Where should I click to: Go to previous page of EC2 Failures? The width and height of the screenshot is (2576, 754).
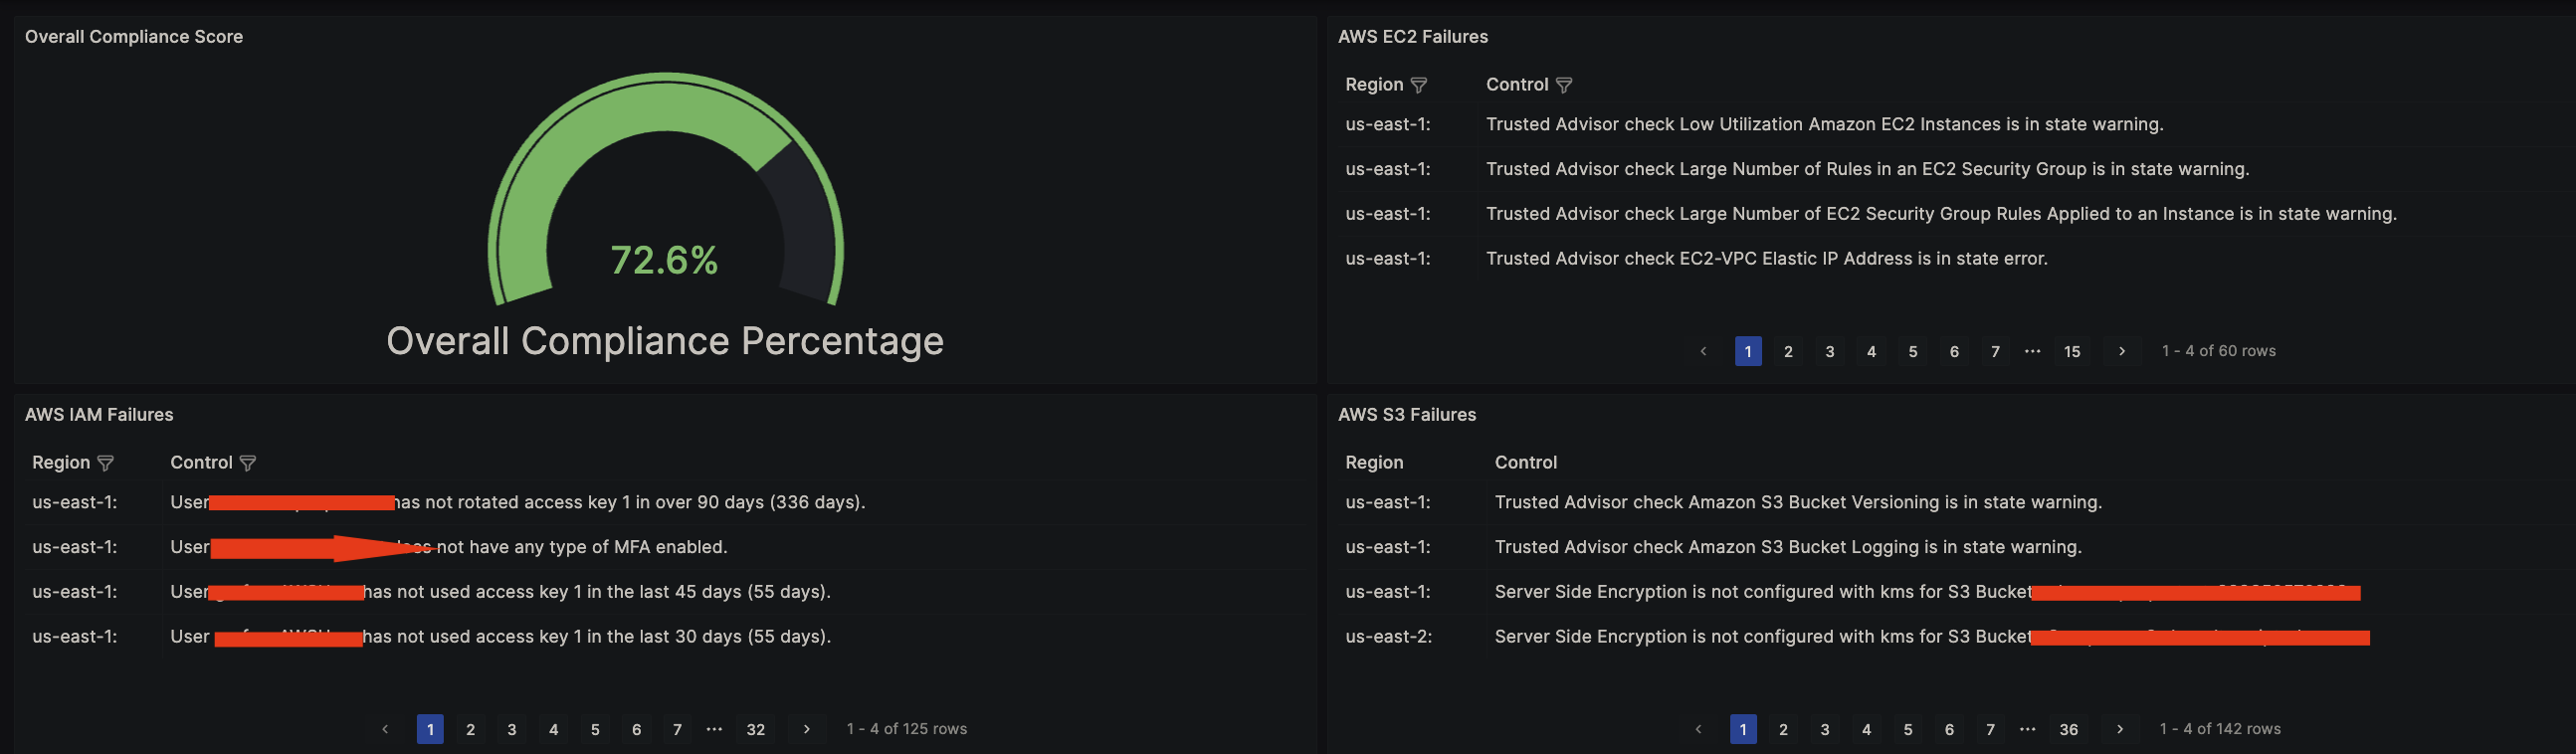pyautogui.click(x=1703, y=351)
